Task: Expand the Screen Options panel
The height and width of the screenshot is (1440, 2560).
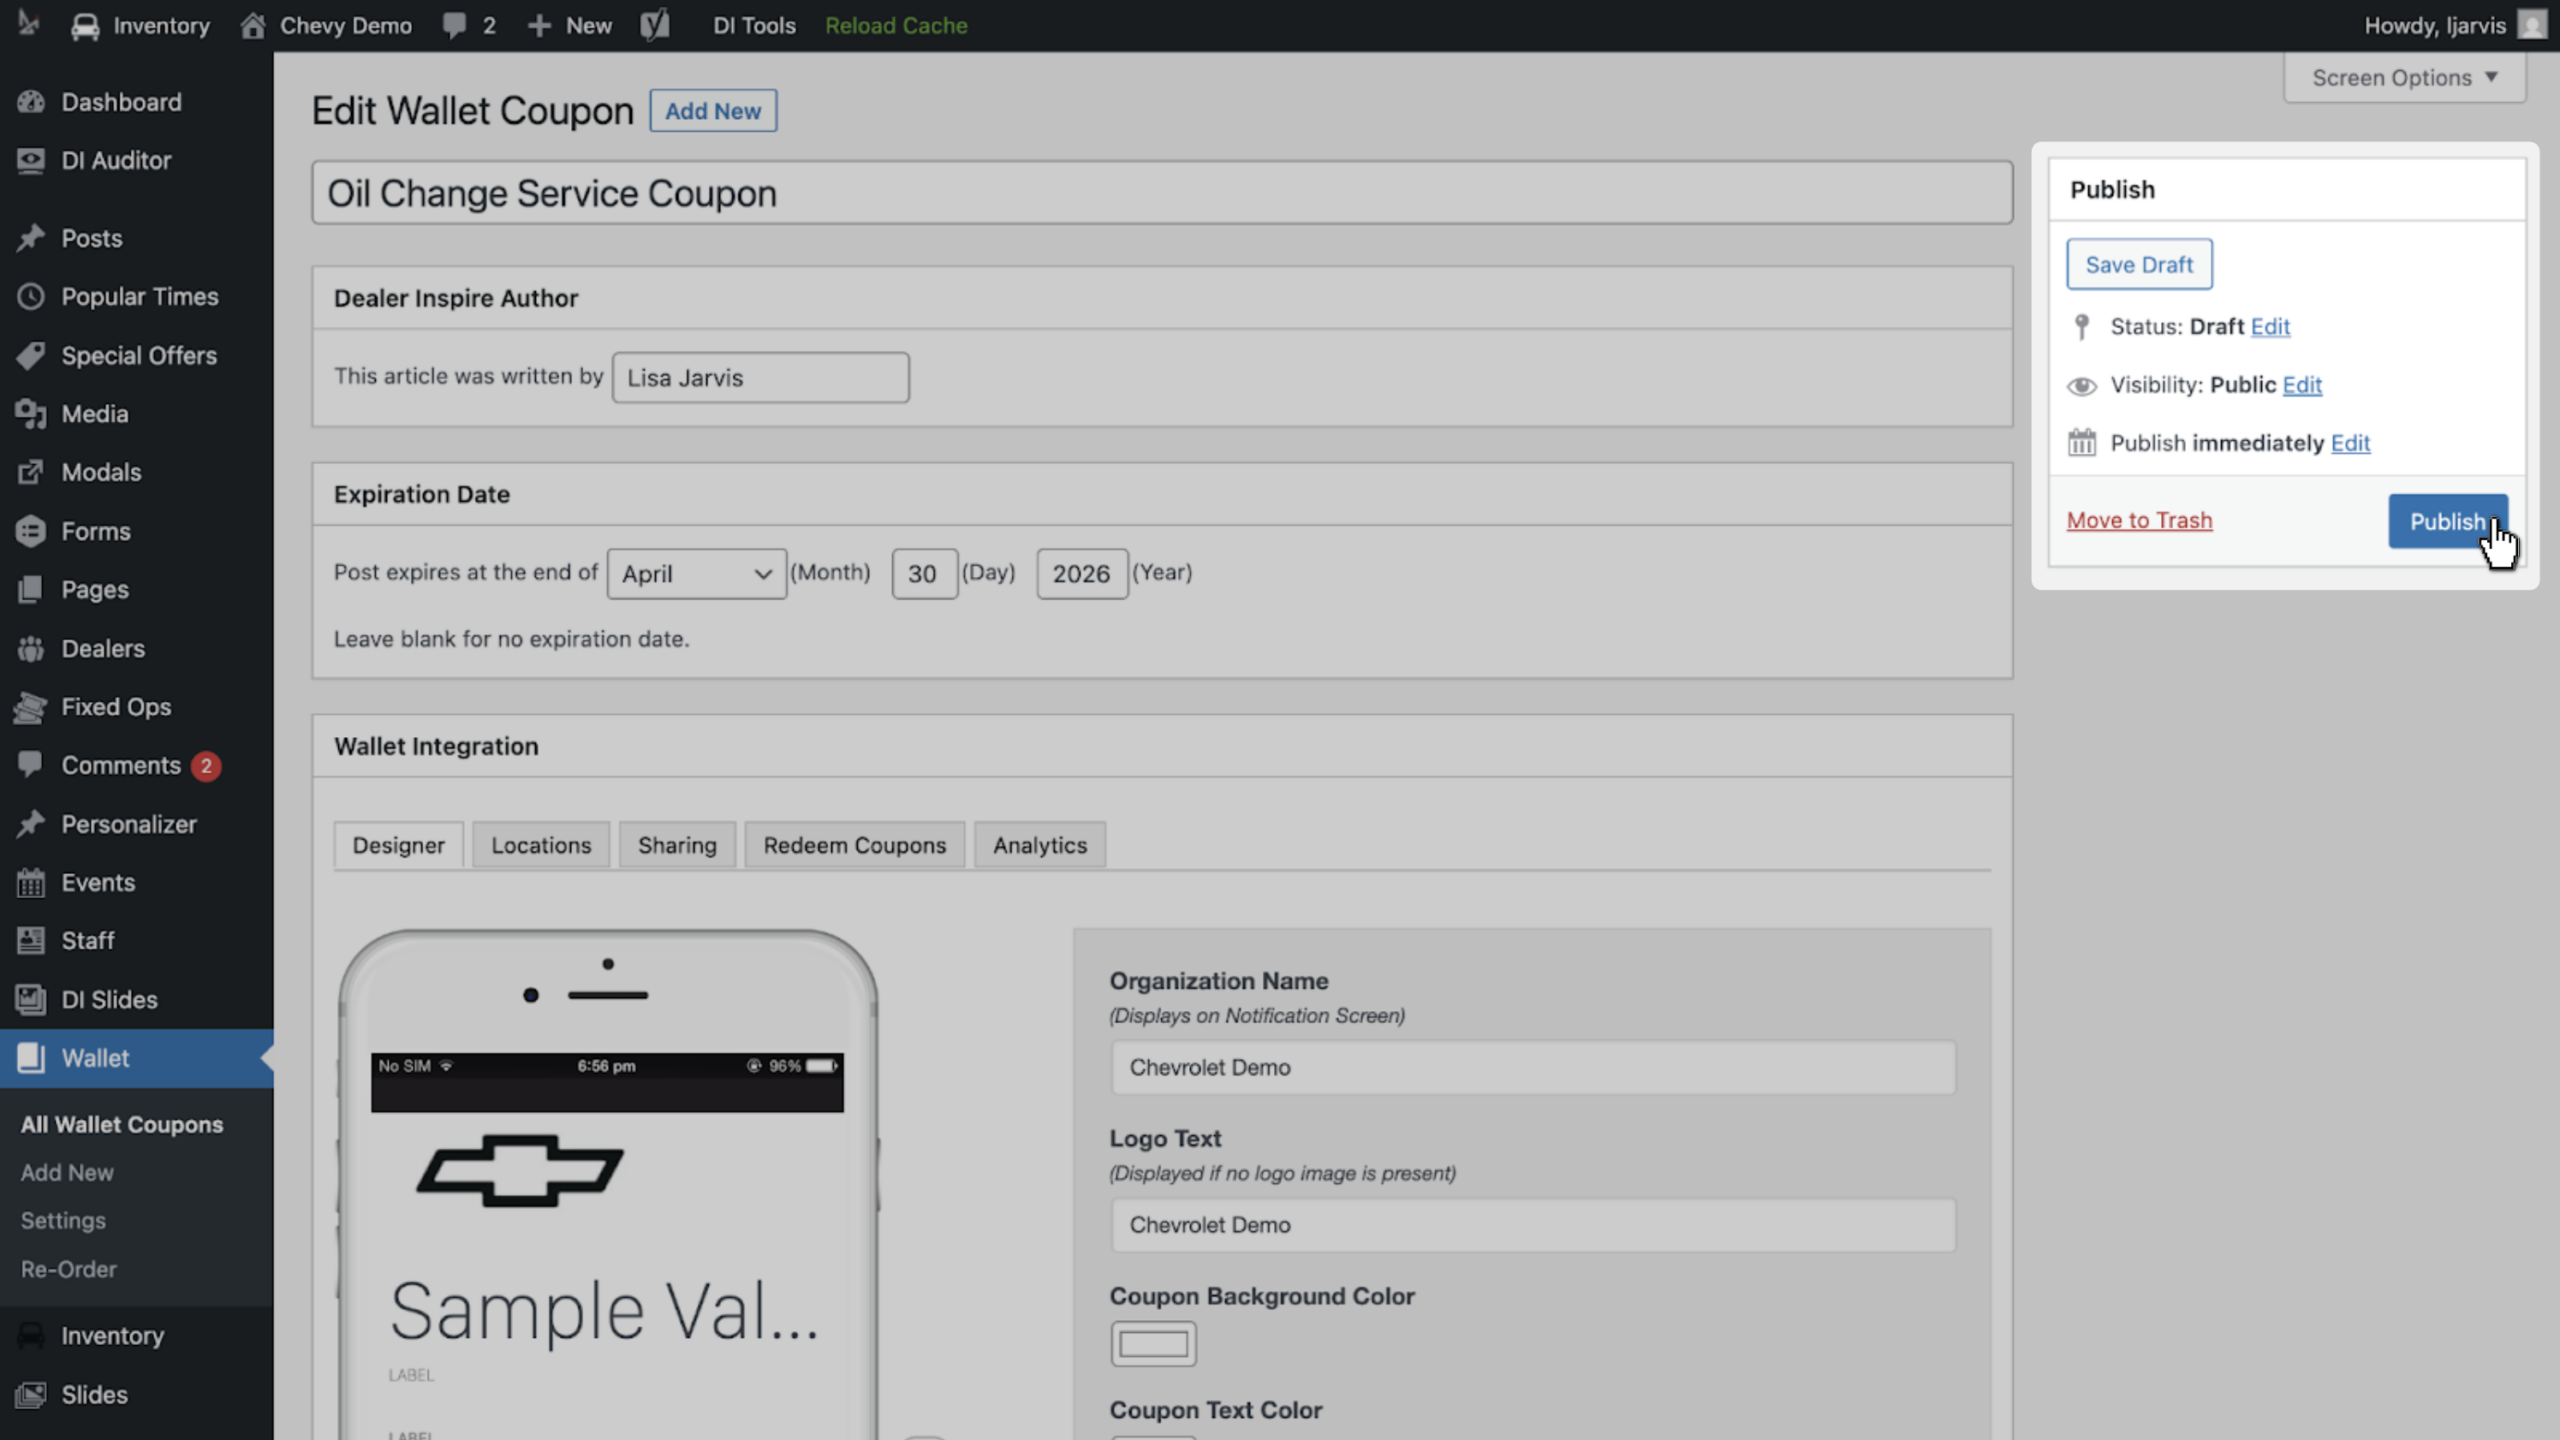Action: click(2405, 77)
